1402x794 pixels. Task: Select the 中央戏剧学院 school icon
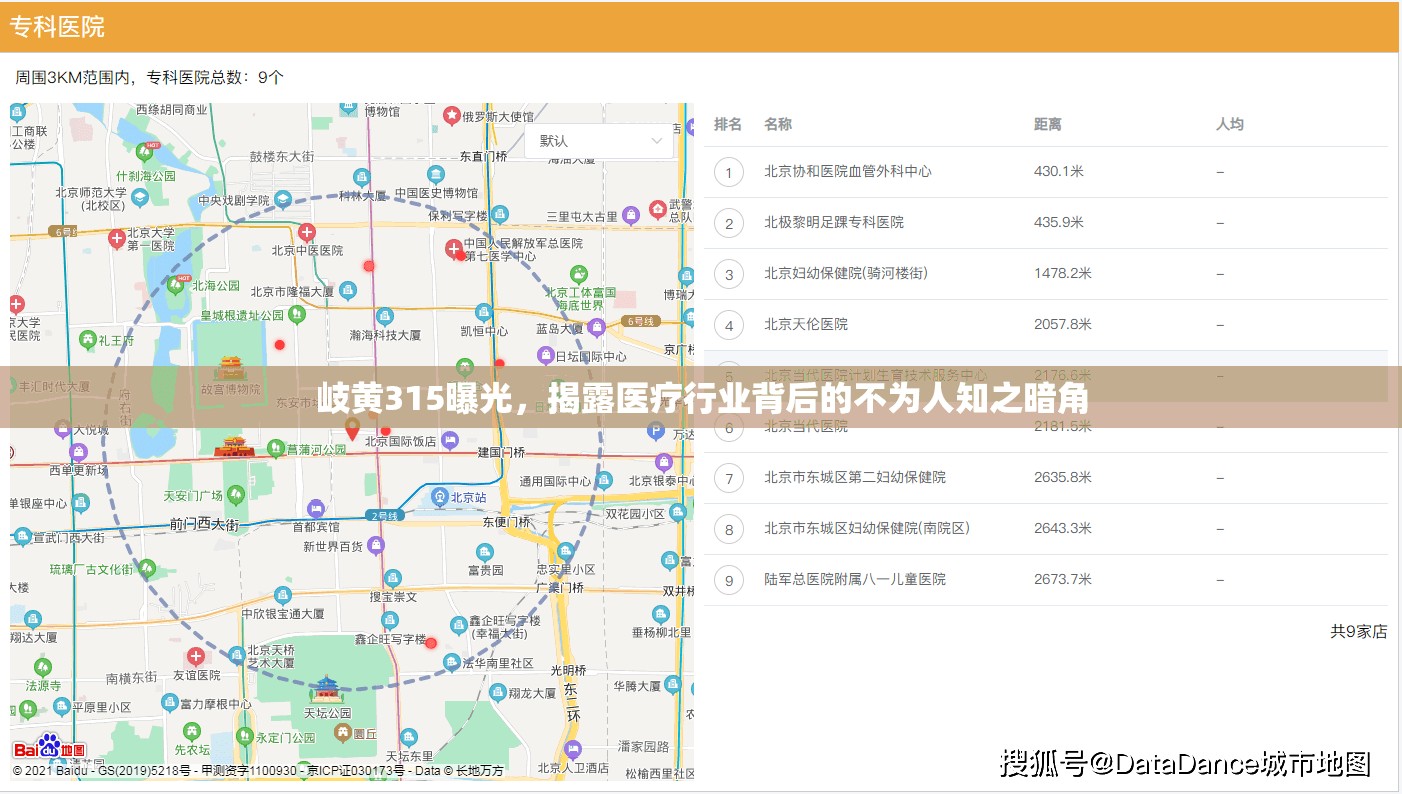pyautogui.click(x=283, y=199)
